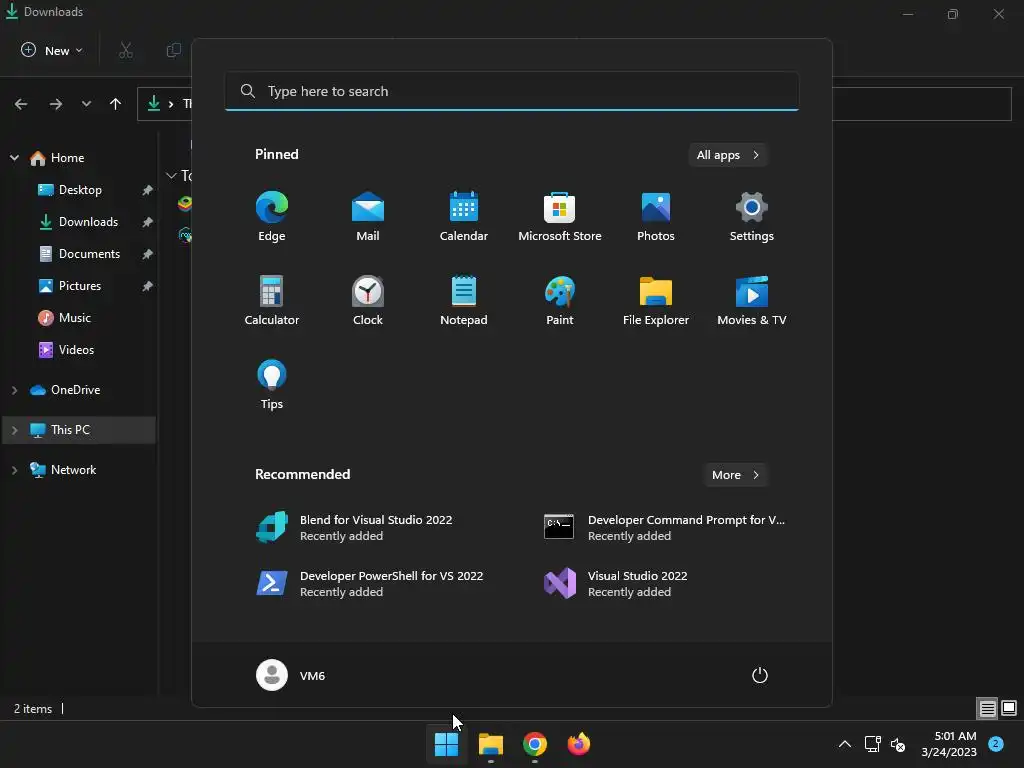1024x768 pixels.
Task: Unpin Documents using its pin icon
Action: pos(148,254)
